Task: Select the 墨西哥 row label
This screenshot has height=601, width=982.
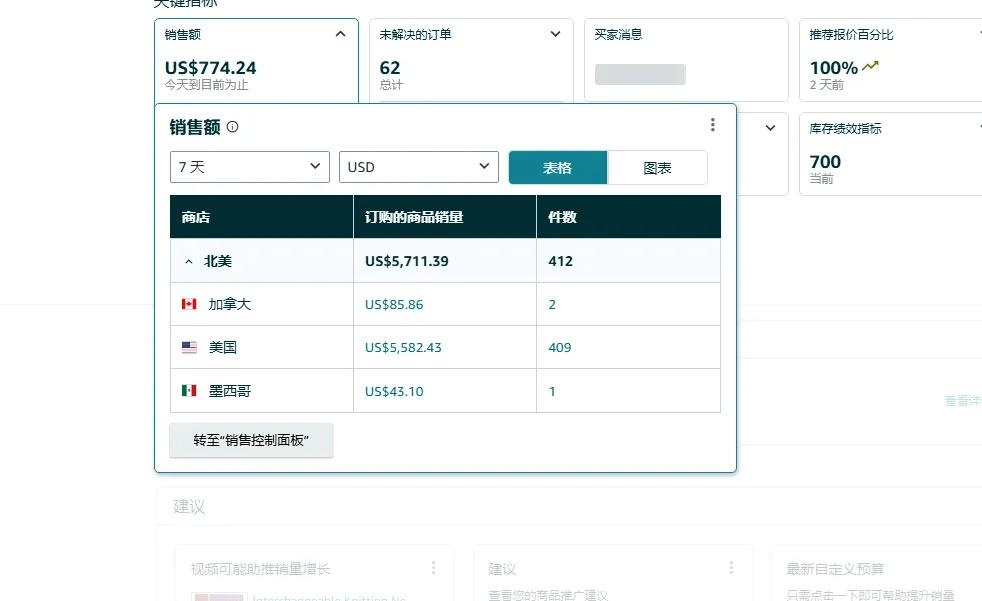Action: (x=230, y=391)
